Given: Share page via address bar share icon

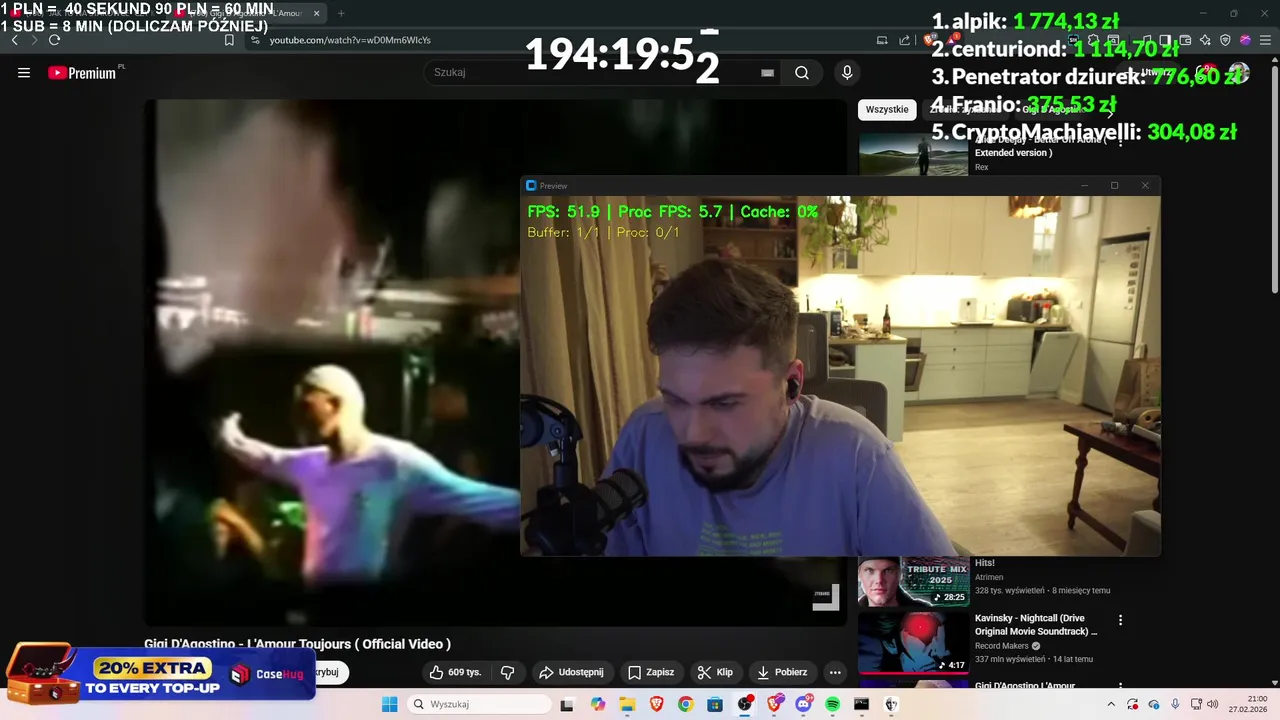Looking at the screenshot, I should click(904, 40).
